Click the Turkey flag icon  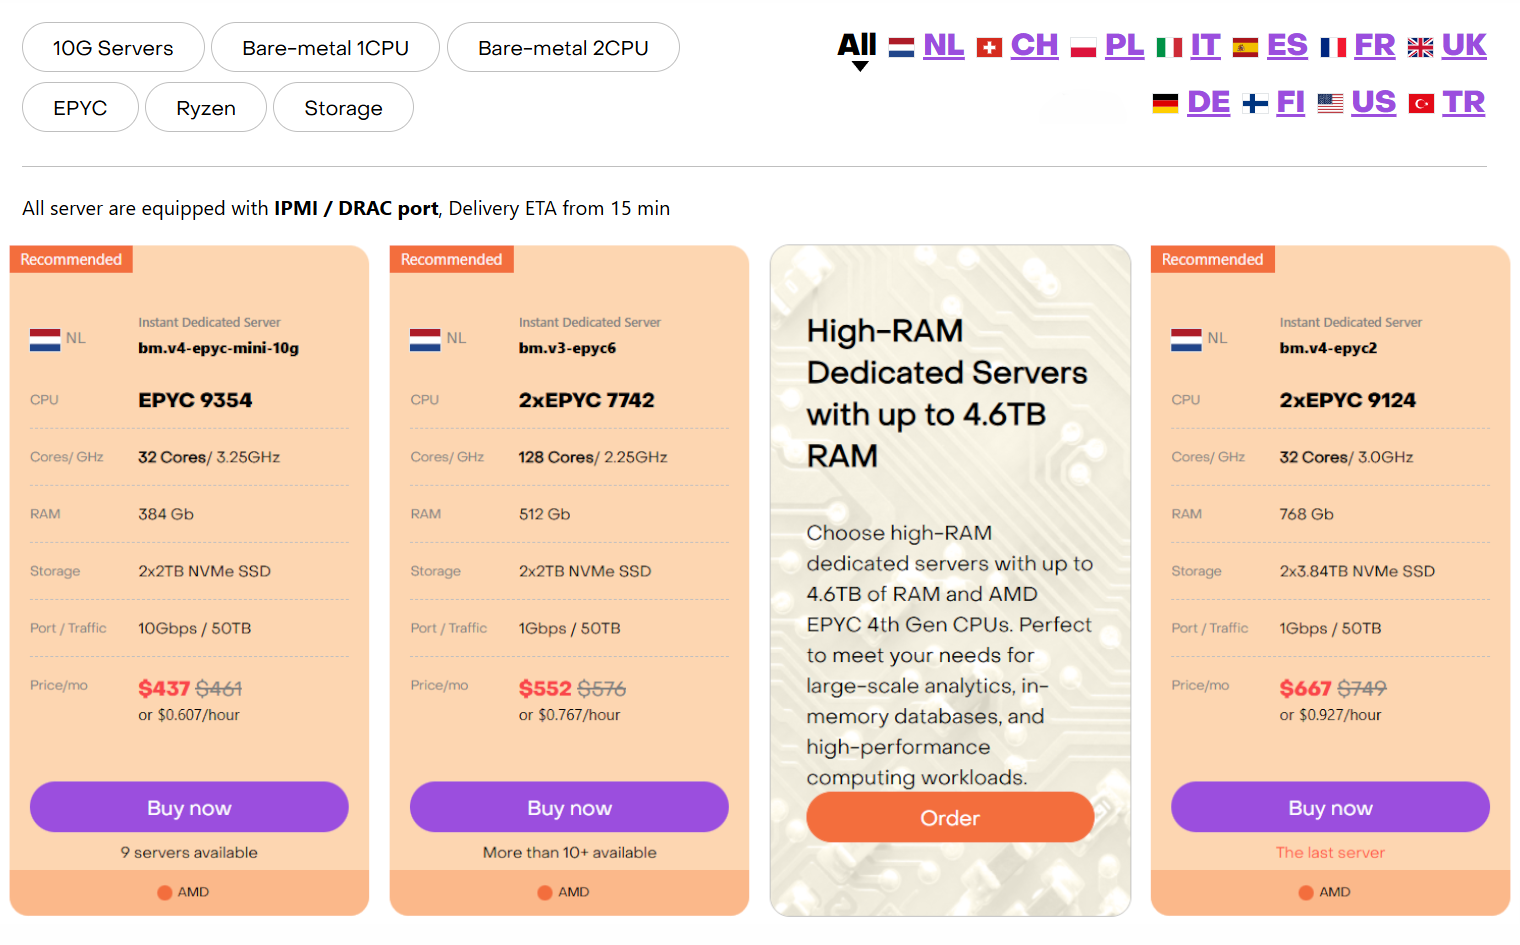[1421, 103]
